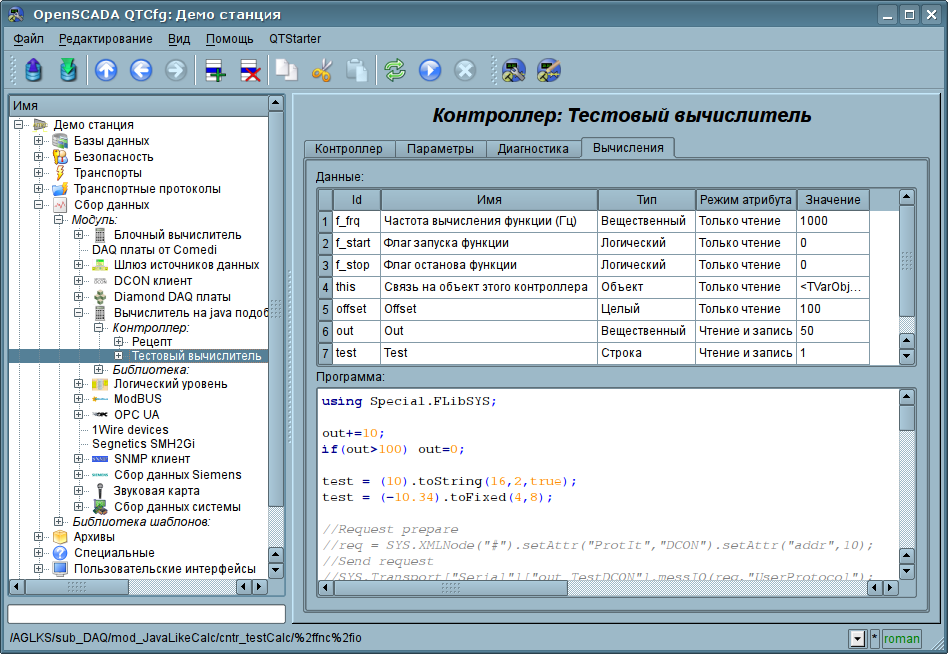Click the Delete item toolbar icon
948x654 pixels.
pyautogui.click(x=250, y=70)
